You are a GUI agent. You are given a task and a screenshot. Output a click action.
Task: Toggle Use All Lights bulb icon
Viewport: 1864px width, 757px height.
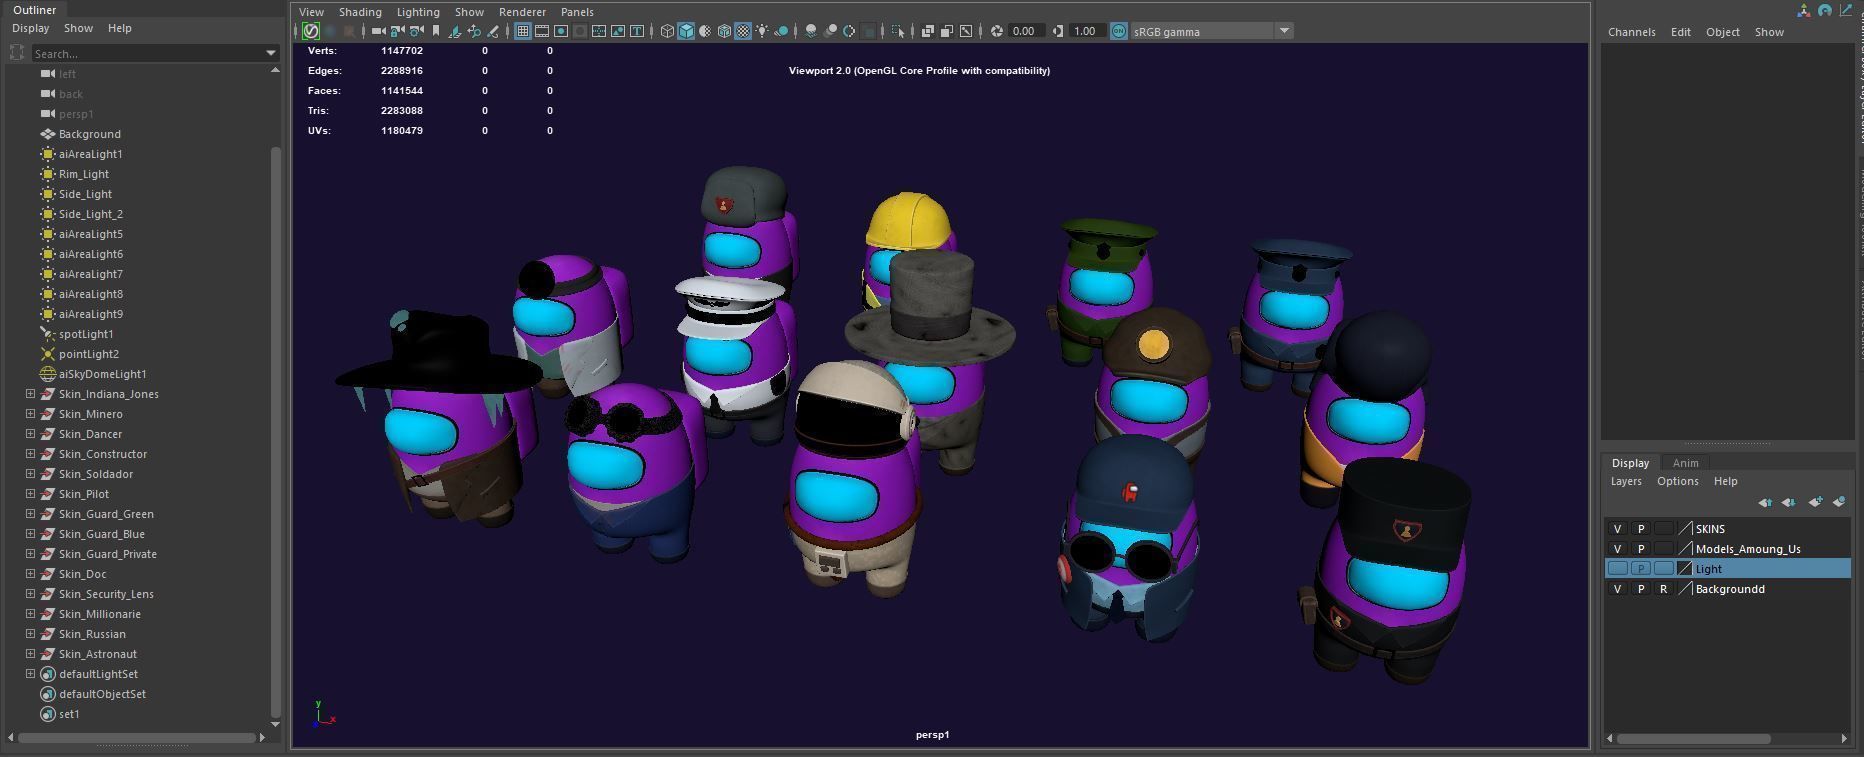(x=762, y=31)
